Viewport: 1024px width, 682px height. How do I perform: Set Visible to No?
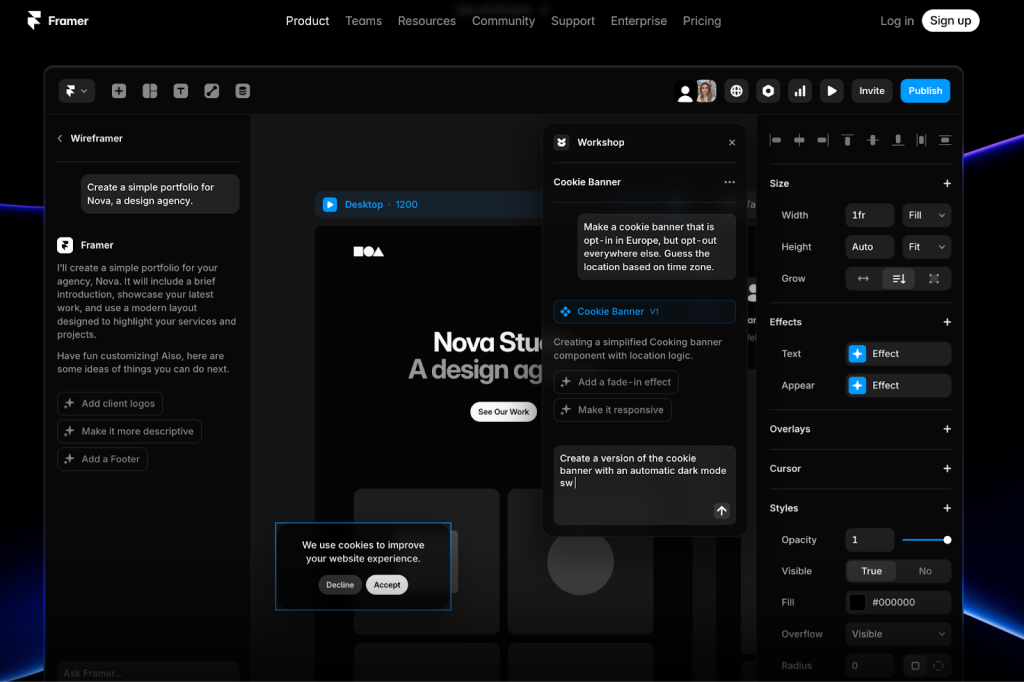pos(924,571)
